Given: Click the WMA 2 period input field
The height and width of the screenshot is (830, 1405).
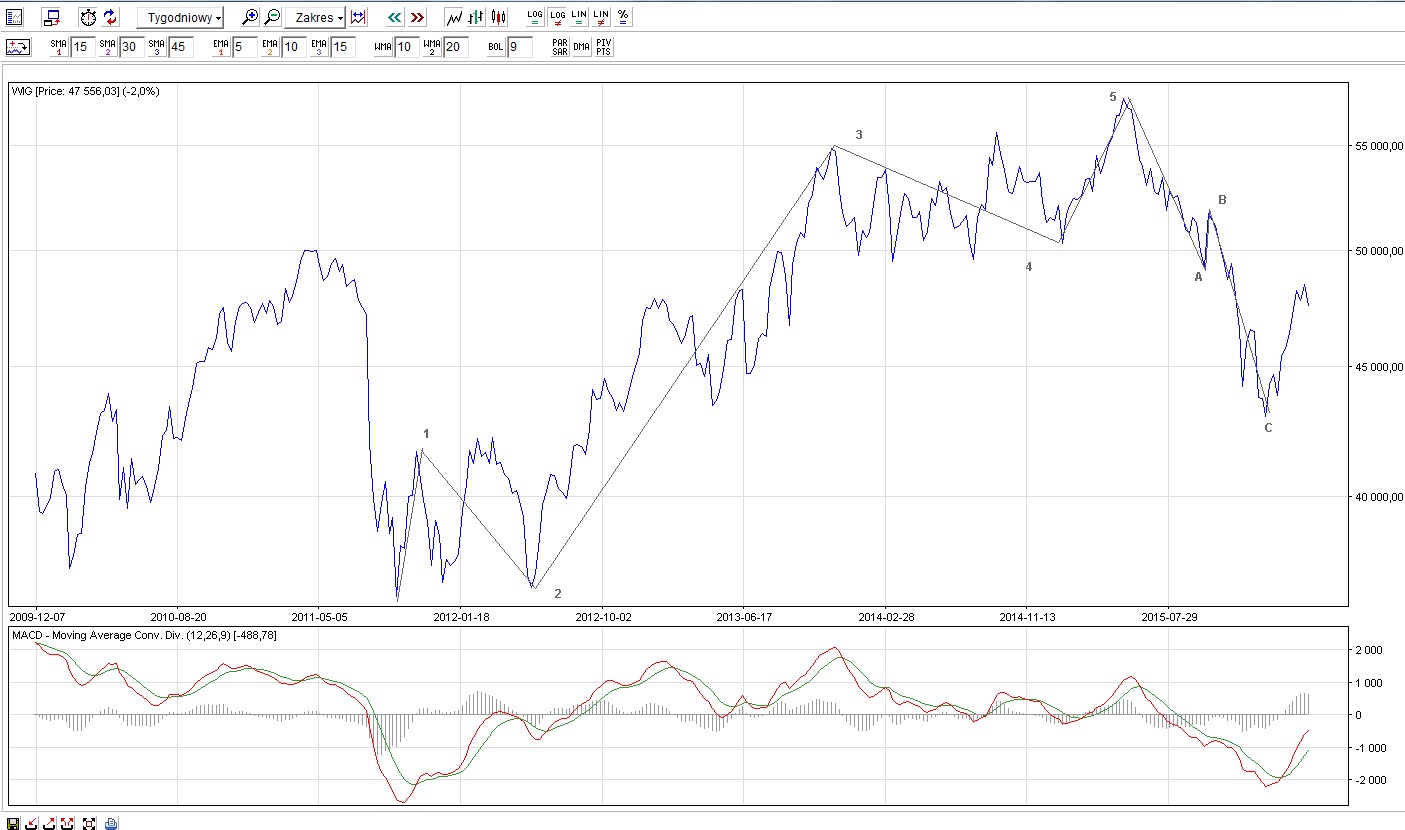Looking at the screenshot, I should pyautogui.click(x=456, y=47).
